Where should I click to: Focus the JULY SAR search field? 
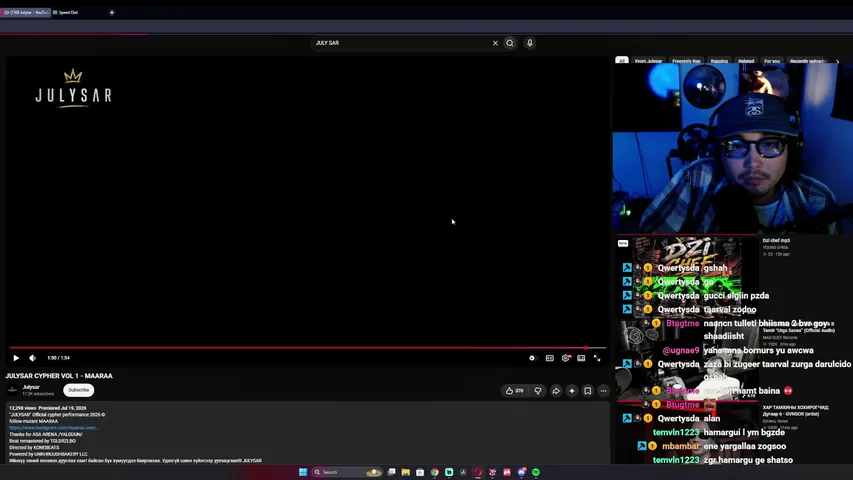tap(401, 43)
